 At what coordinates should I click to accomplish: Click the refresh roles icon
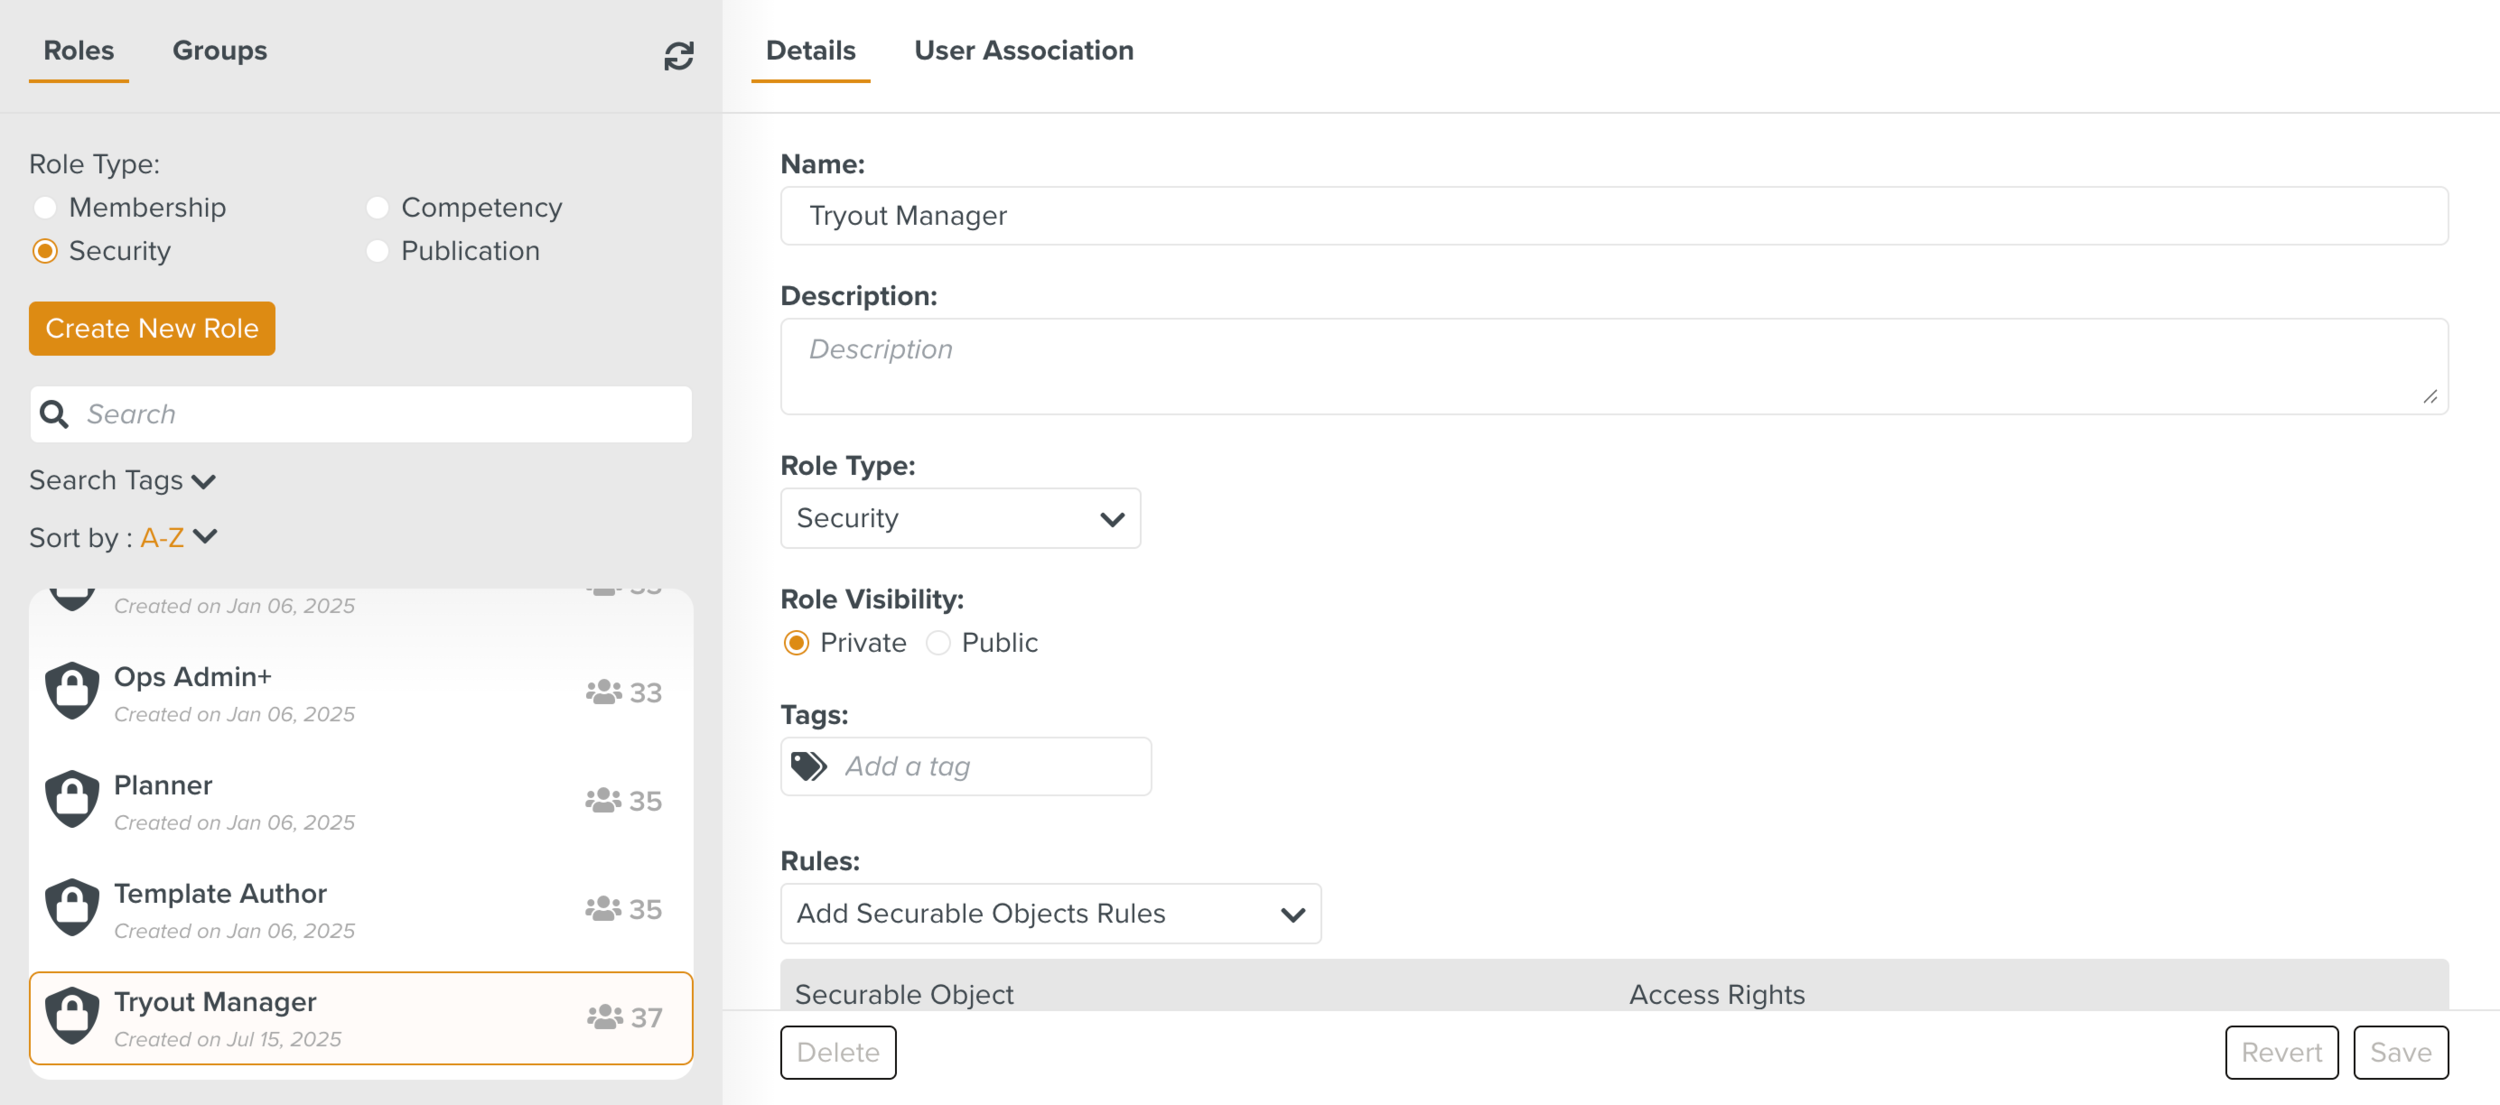tap(678, 55)
